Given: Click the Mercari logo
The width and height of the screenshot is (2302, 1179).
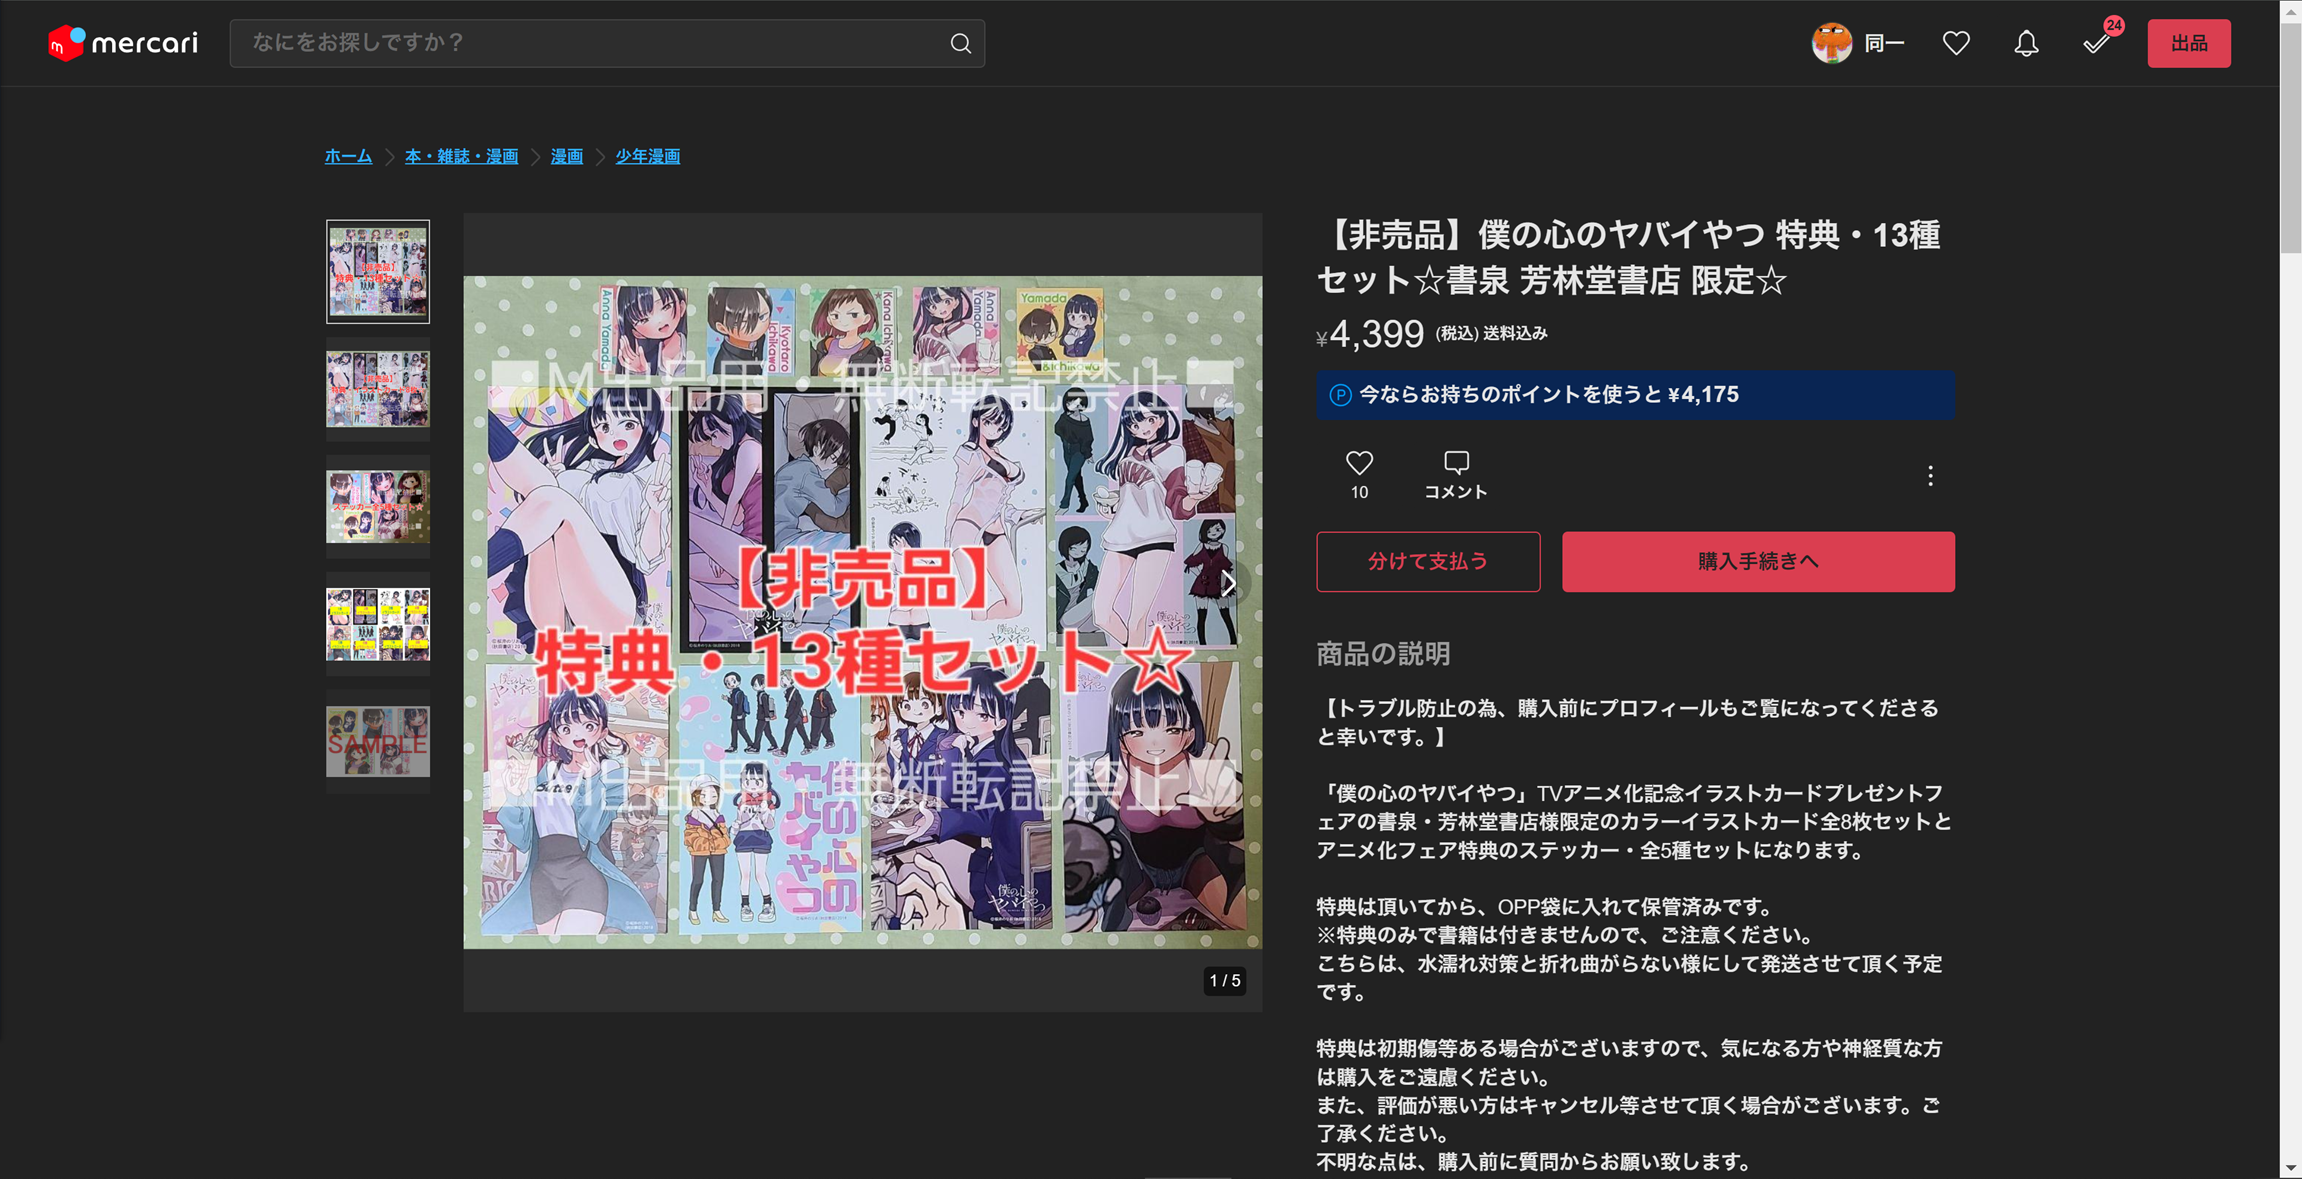Looking at the screenshot, I should (x=123, y=43).
